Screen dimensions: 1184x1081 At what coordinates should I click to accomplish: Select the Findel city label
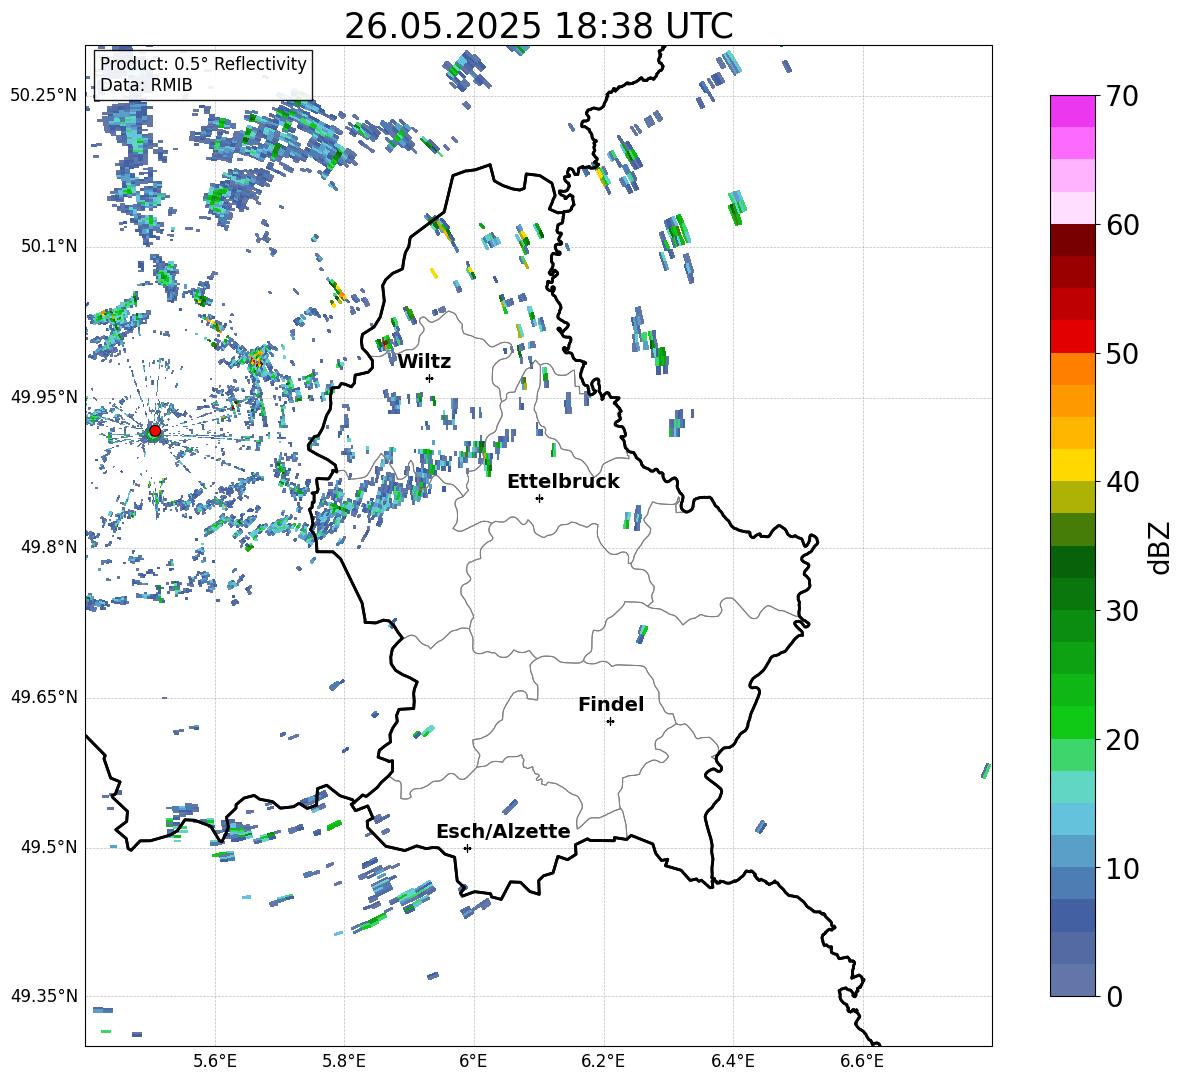611,704
